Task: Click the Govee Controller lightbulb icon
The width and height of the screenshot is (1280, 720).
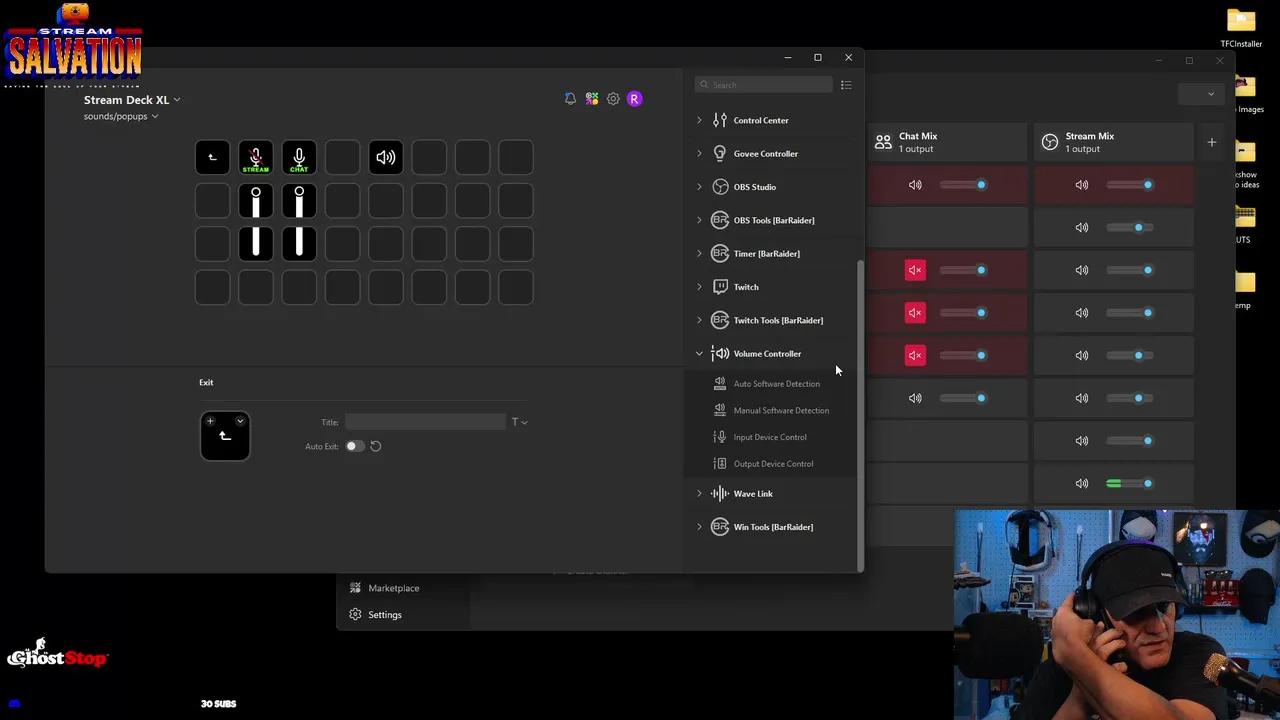Action: (720, 153)
